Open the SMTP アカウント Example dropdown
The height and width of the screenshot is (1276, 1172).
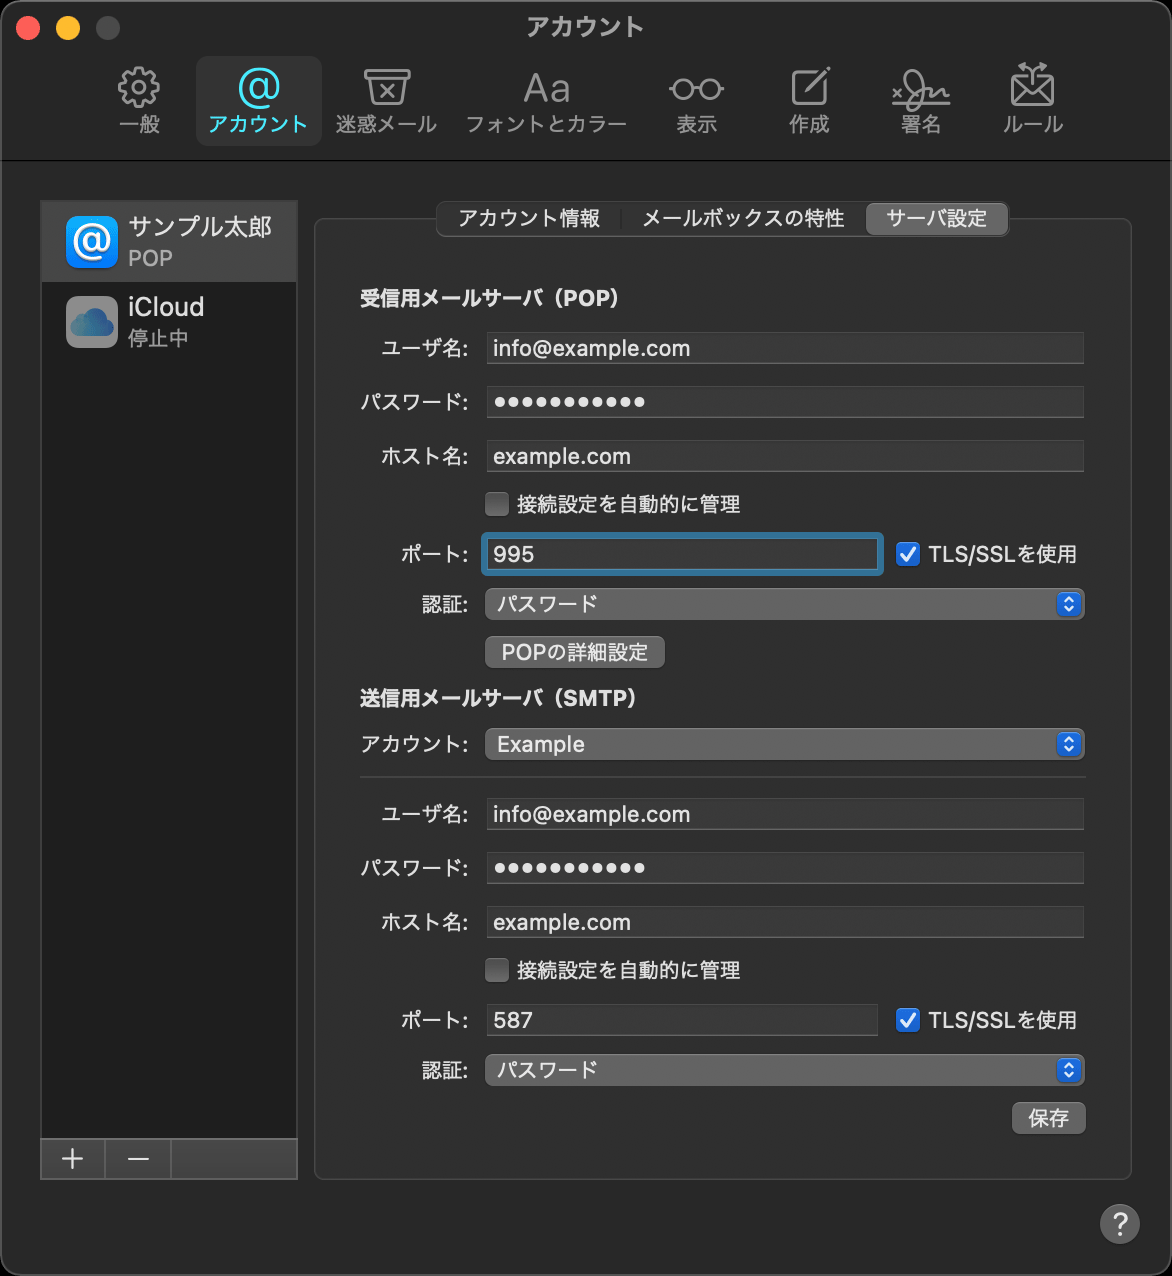click(x=784, y=744)
